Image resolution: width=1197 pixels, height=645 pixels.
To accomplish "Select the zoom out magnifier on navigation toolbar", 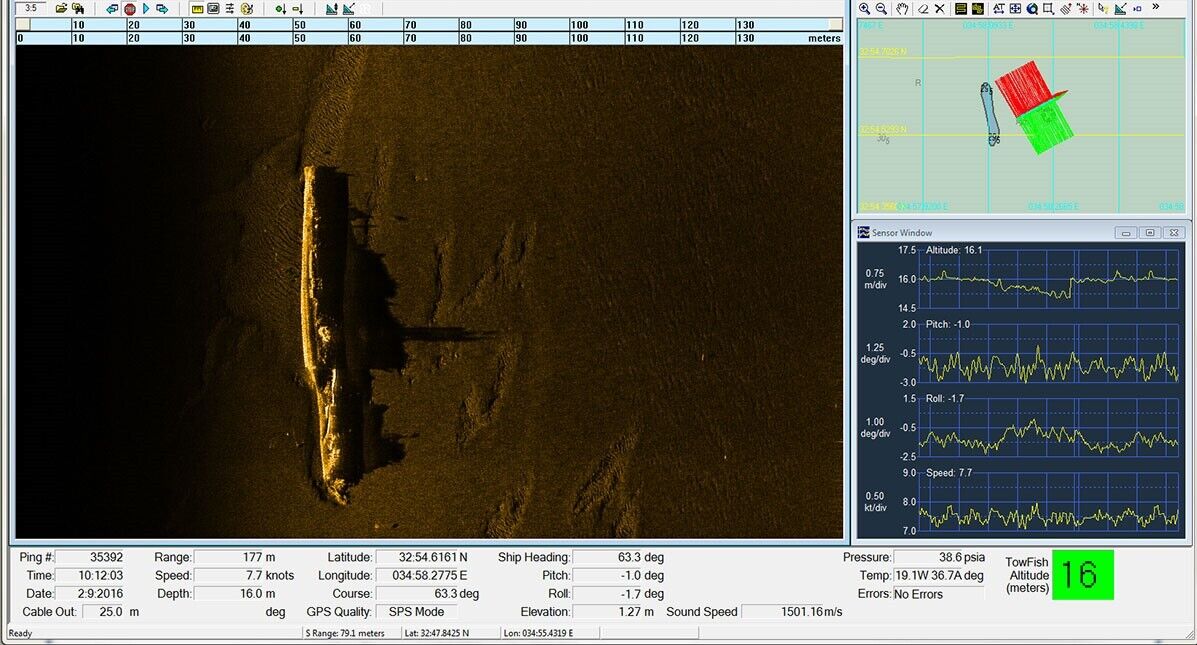I will tap(881, 9).
